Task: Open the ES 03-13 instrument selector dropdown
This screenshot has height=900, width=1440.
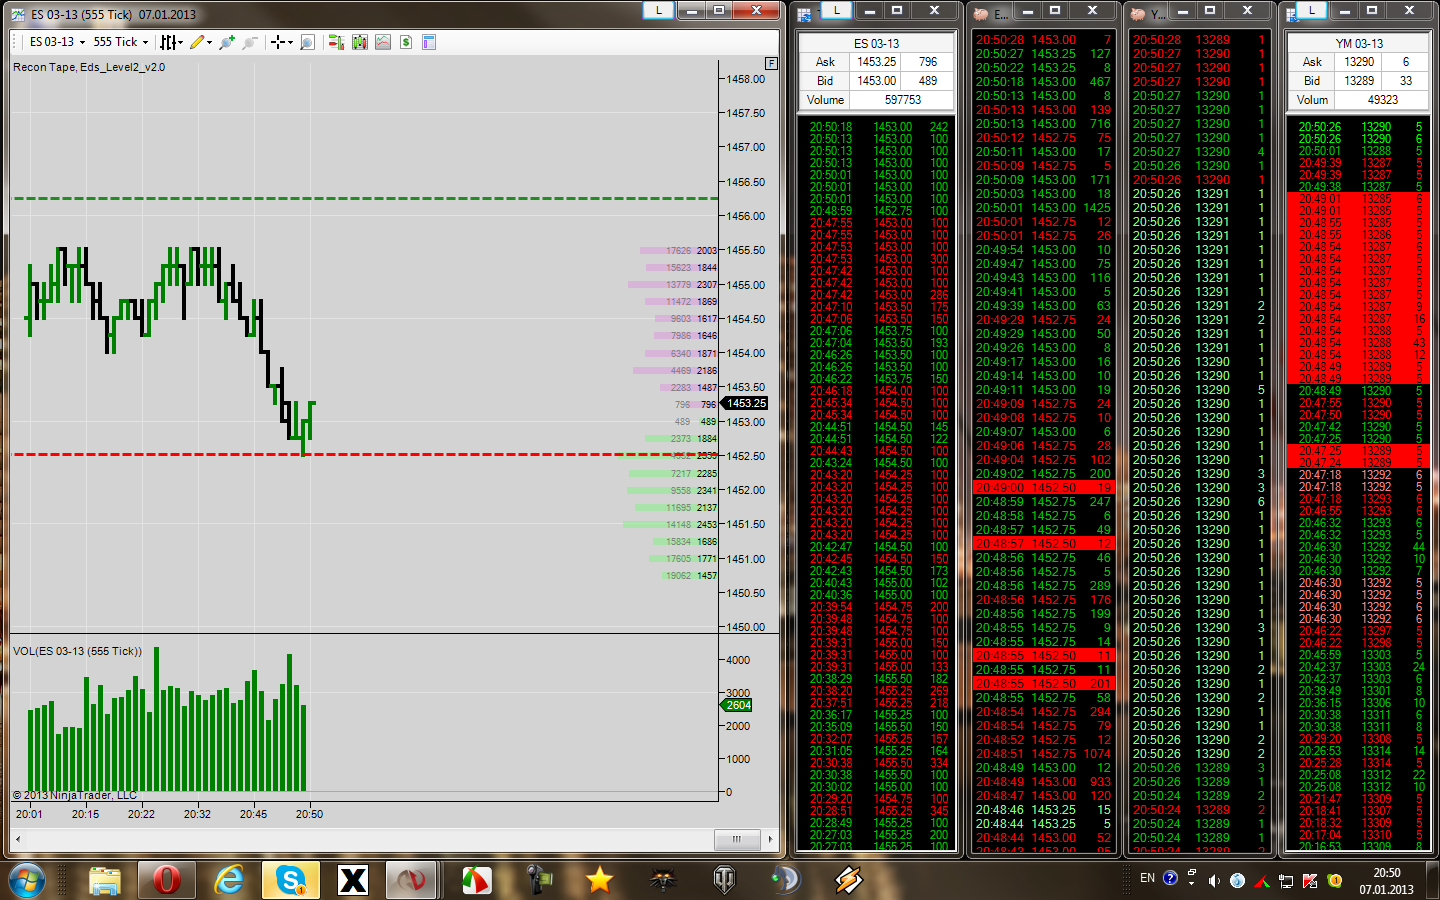Action: (x=57, y=42)
